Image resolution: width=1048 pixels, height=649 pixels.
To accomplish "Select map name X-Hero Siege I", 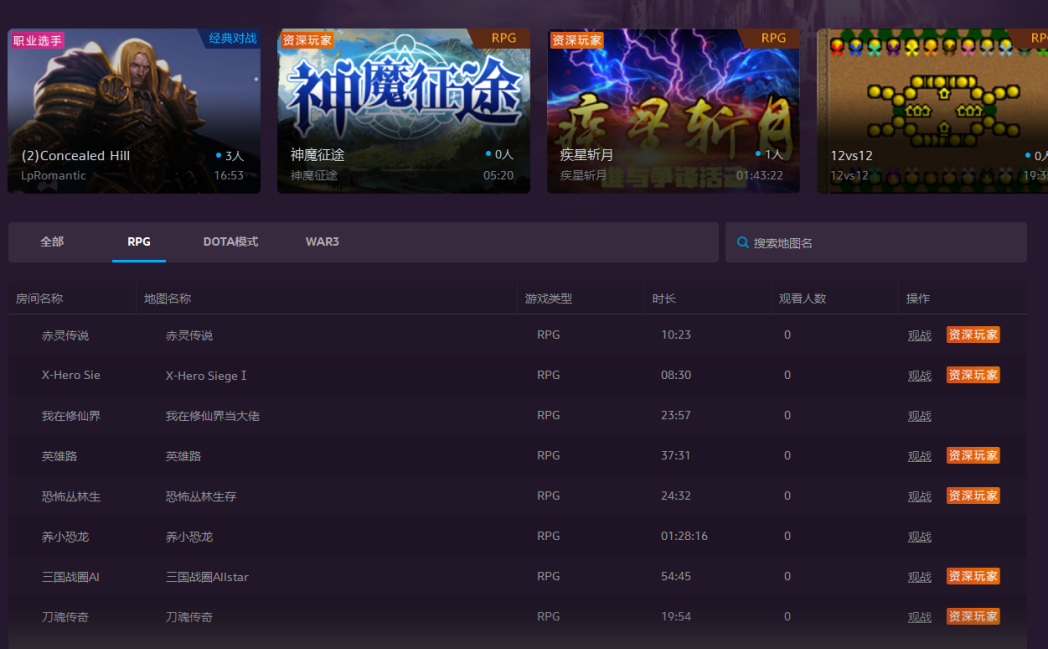I will click(x=206, y=376).
